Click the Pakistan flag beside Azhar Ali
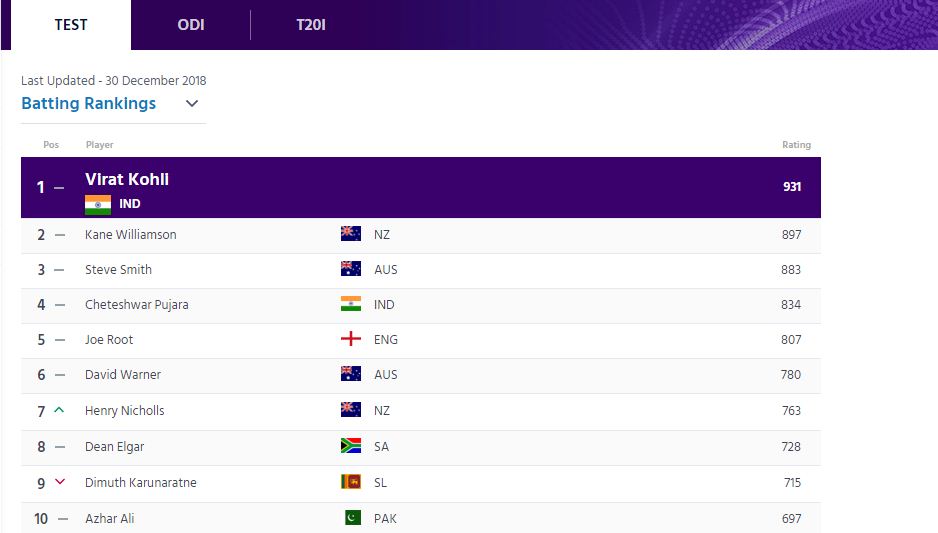Image resolution: width=938 pixels, height=533 pixels. pos(353,517)
